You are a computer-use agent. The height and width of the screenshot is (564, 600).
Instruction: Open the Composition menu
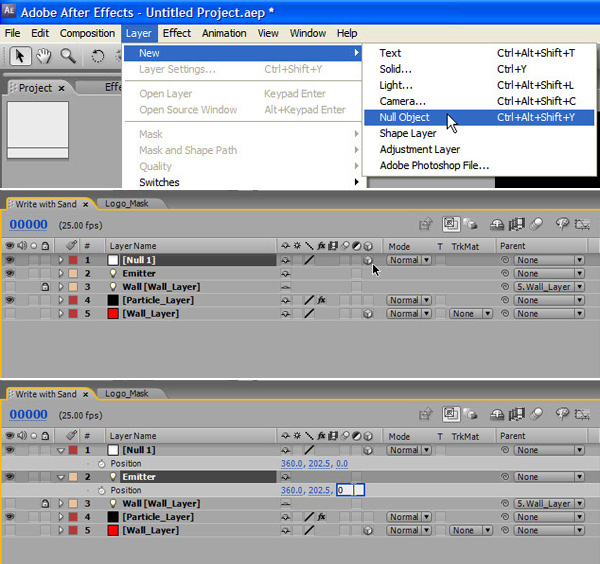(x=87, y=33)
